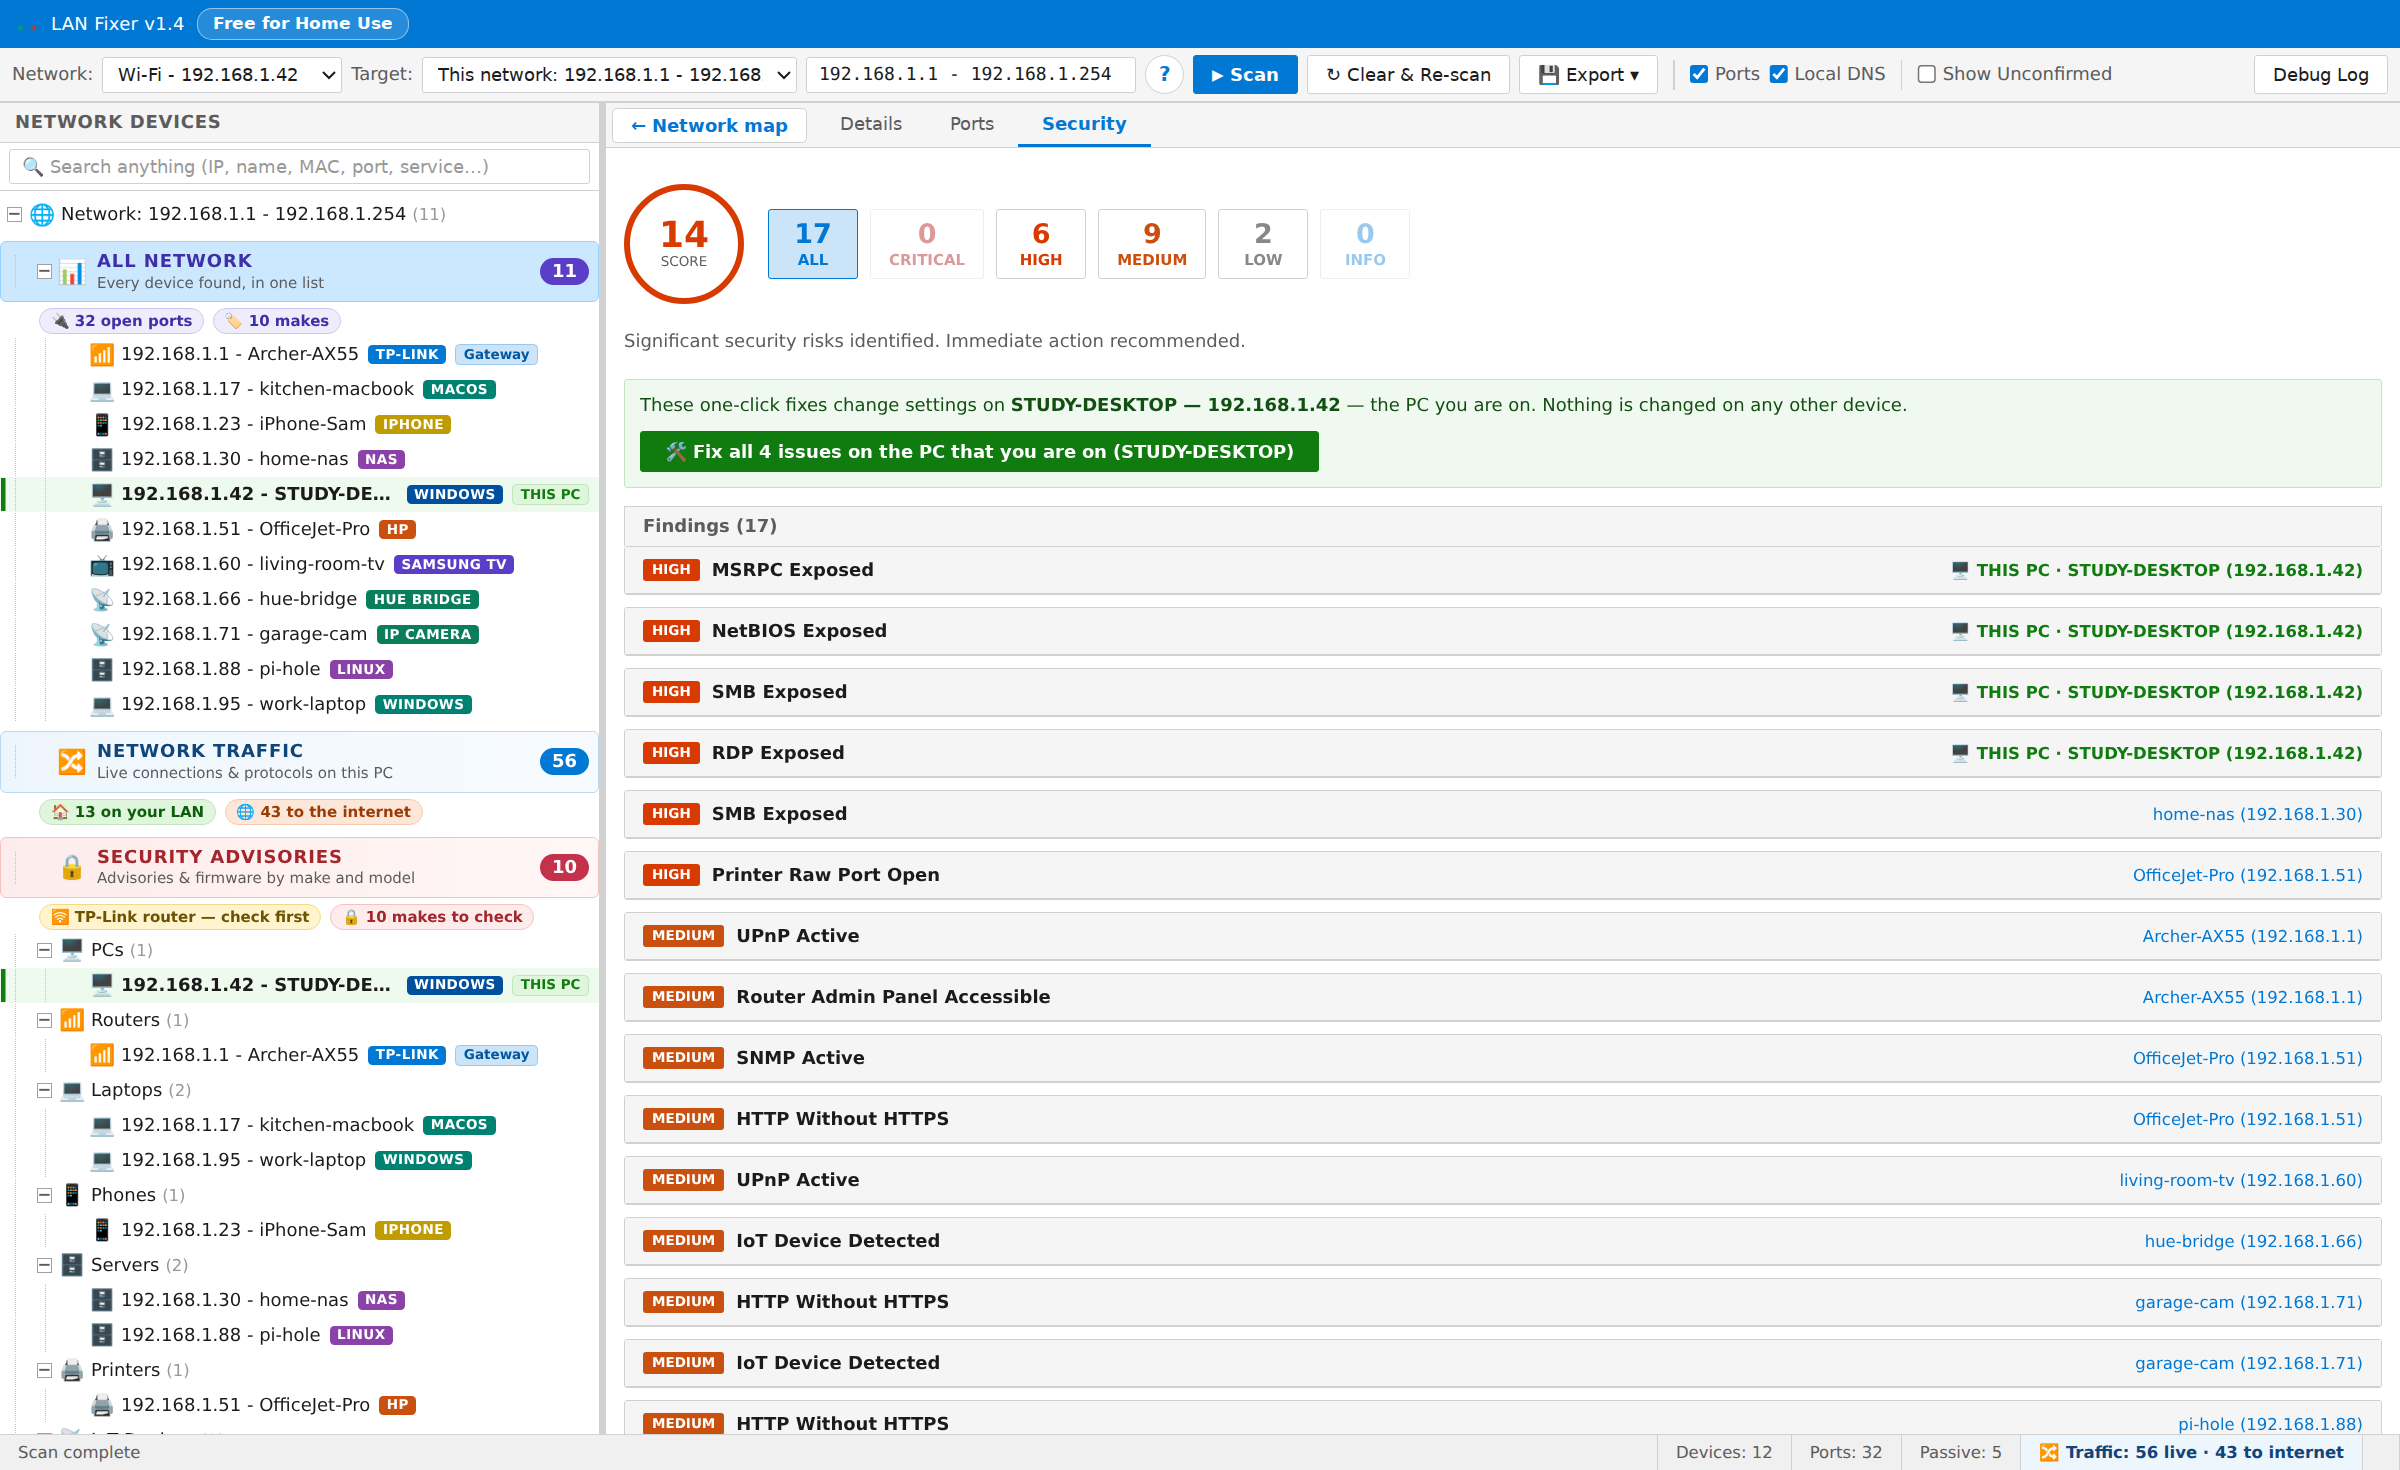This screenshot has width=2400, height=1470.
Task: Click the help question mark icon
Action: point(1164,74)
